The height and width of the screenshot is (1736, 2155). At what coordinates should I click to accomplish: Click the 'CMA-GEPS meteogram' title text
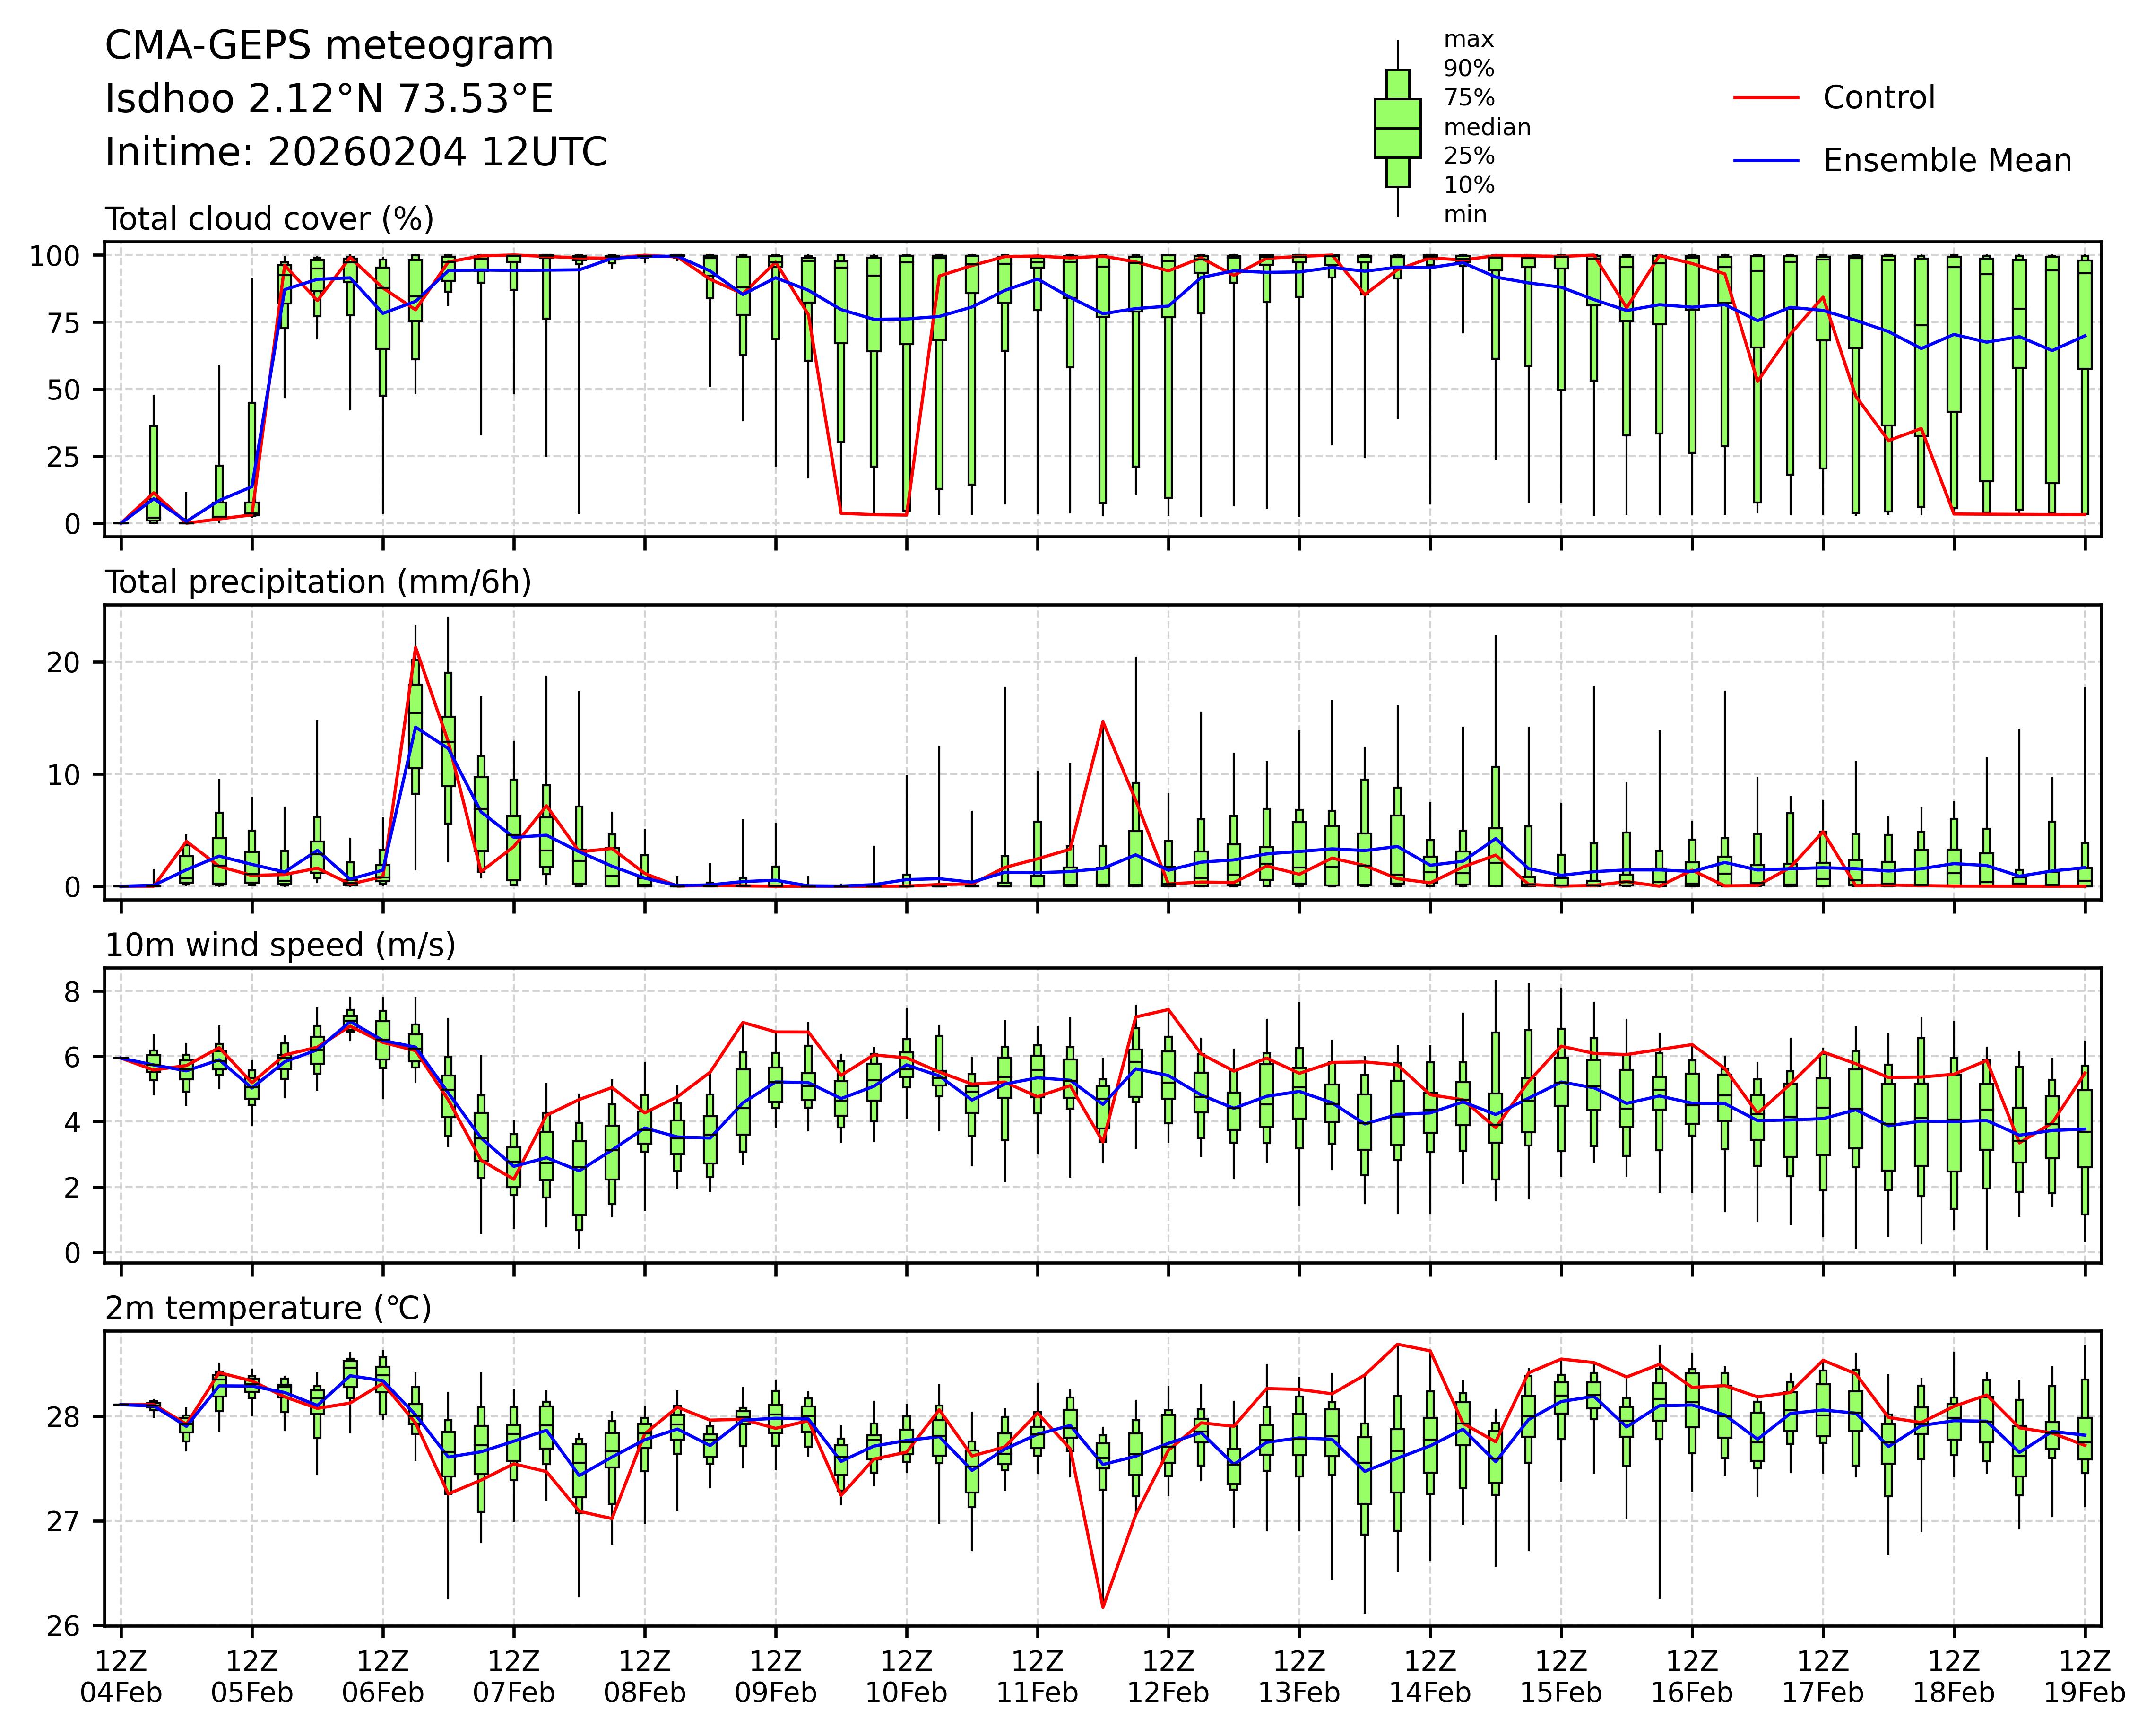329,46
